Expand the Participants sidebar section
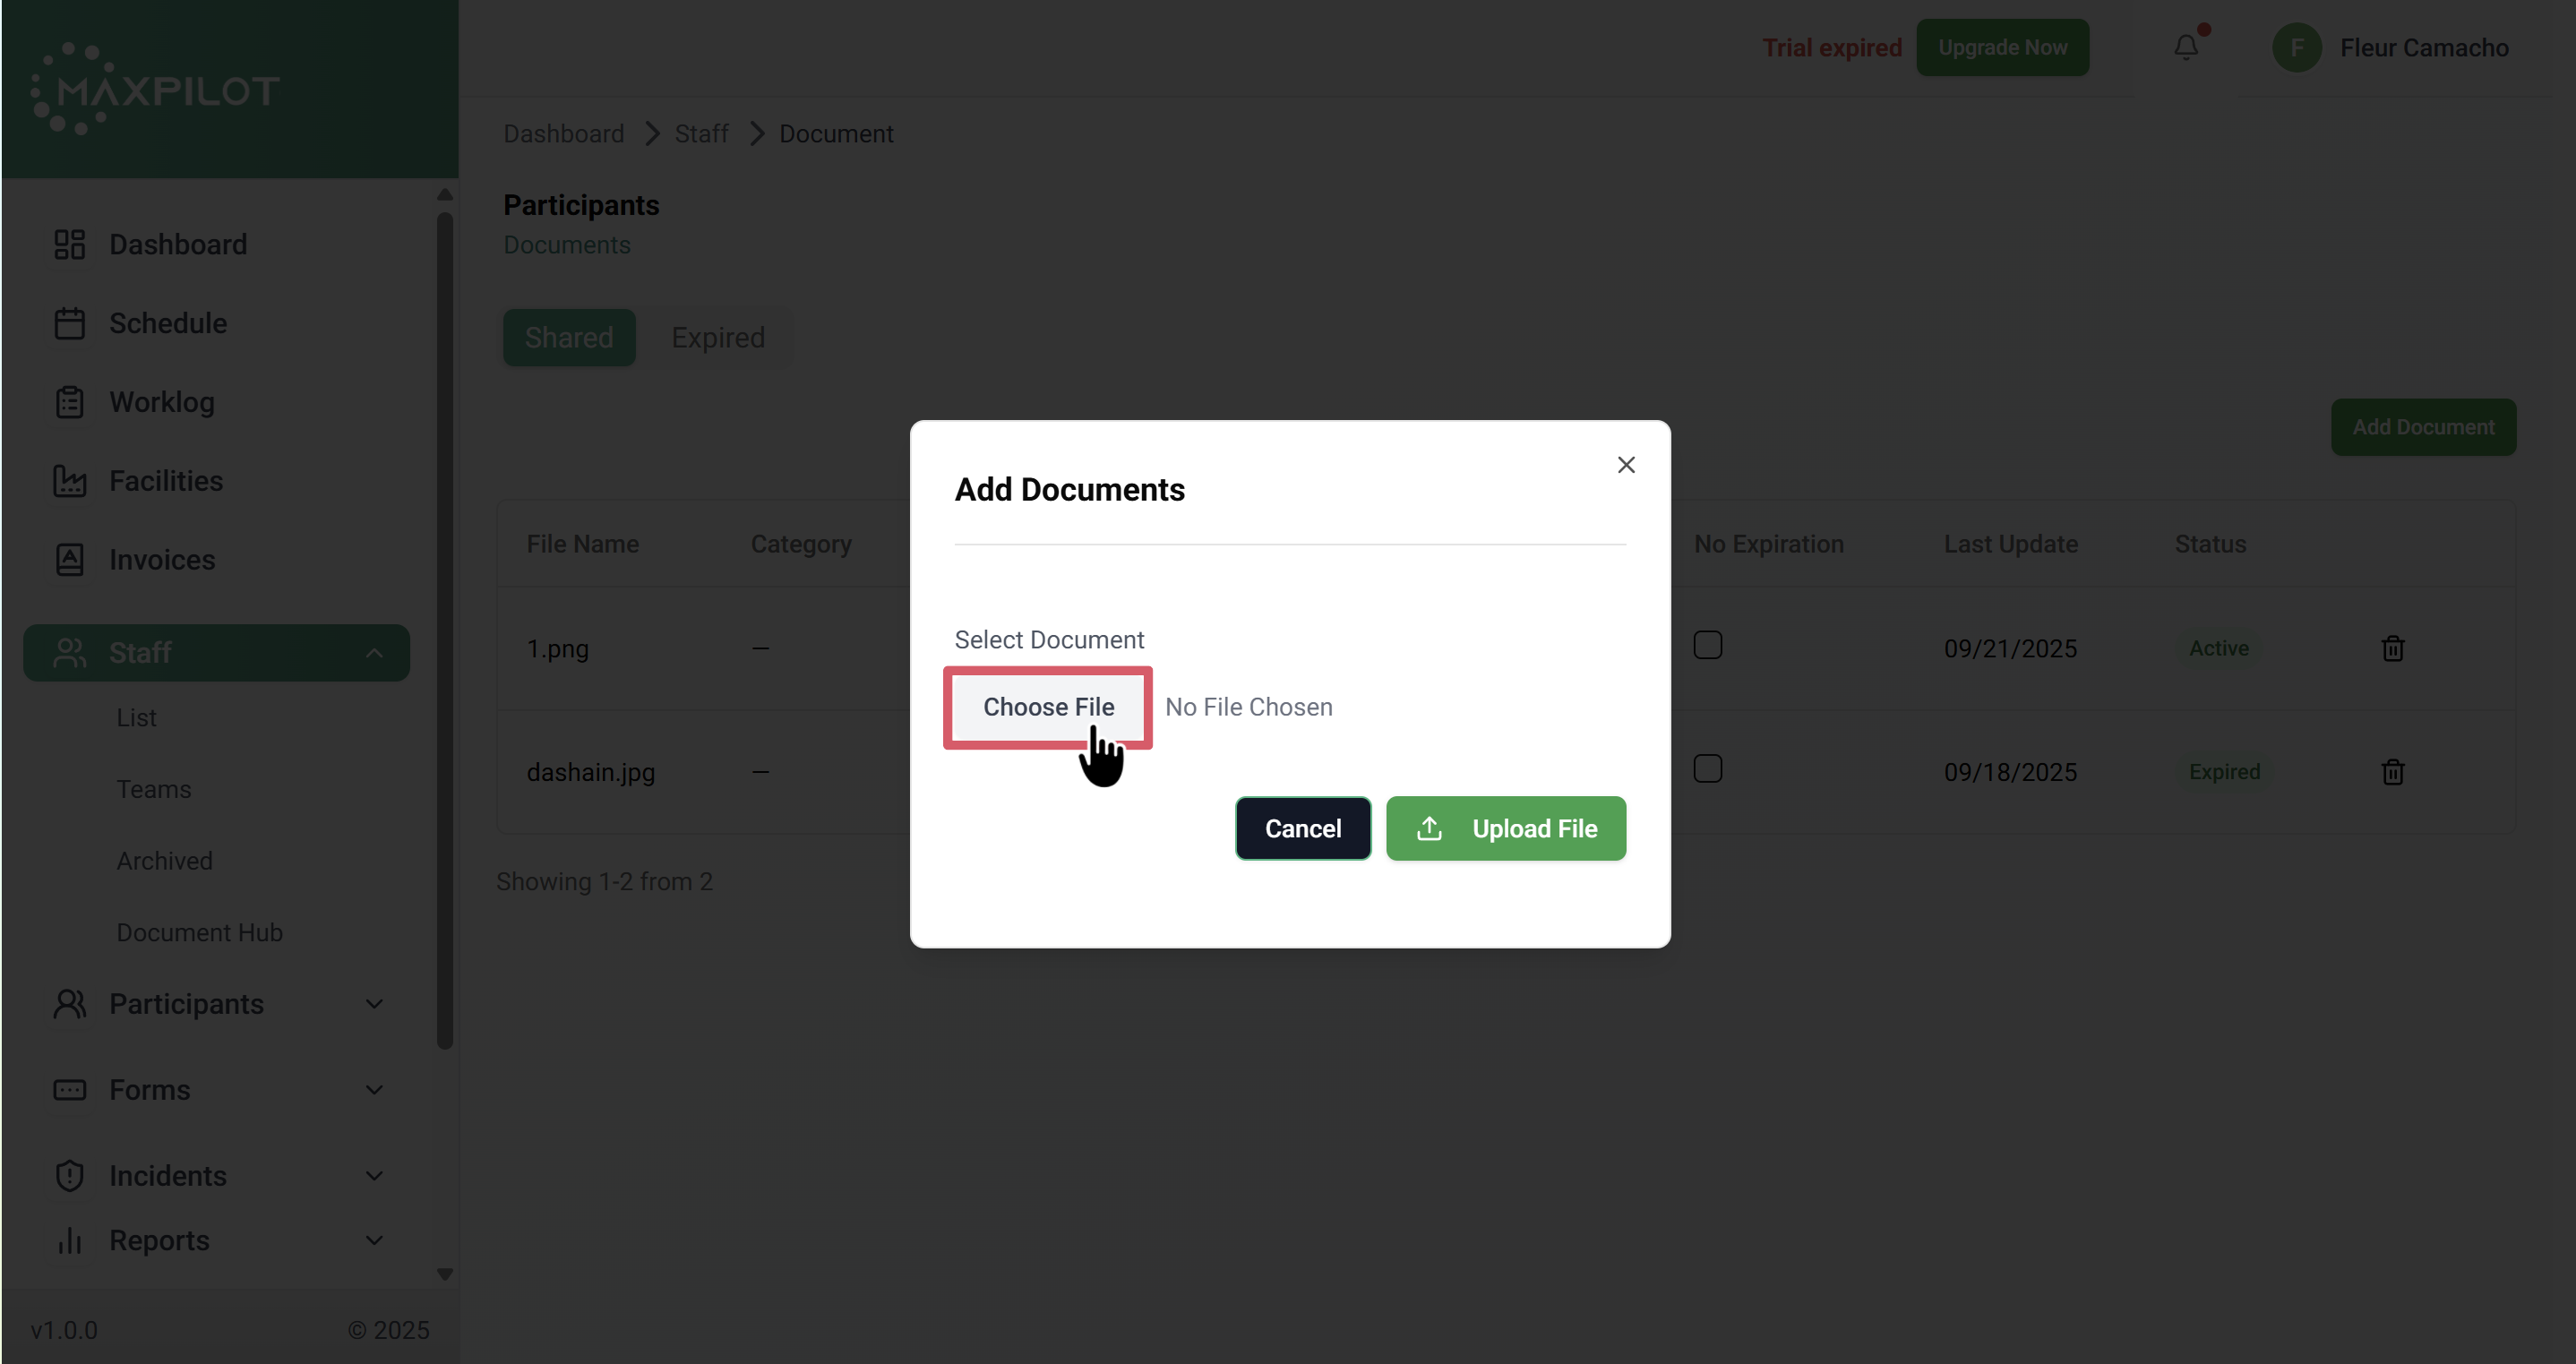 [374, 1004]
